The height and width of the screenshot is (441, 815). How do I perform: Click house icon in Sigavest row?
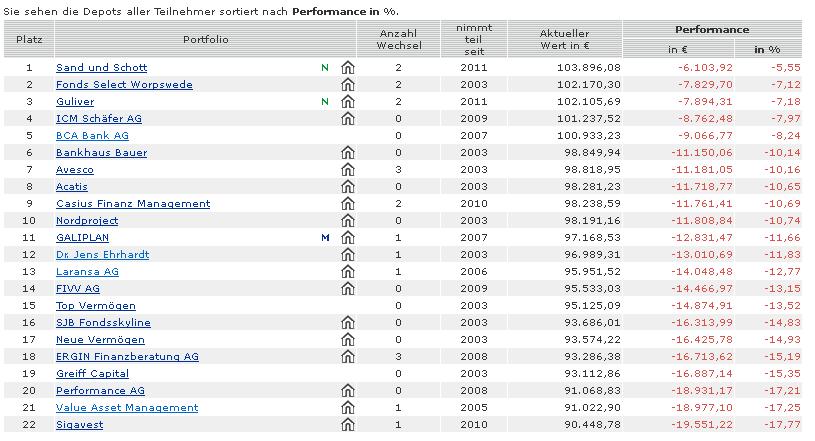point(348,425)
